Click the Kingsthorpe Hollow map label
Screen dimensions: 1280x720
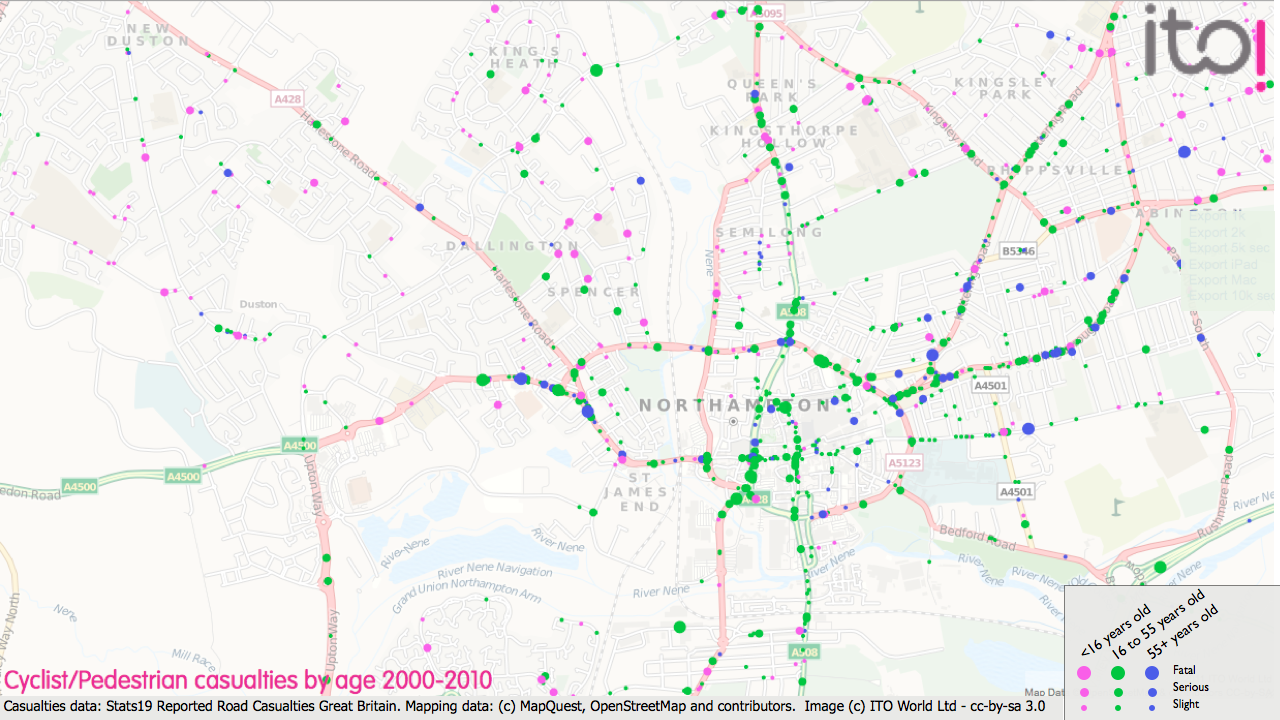[x=784, y=137]
